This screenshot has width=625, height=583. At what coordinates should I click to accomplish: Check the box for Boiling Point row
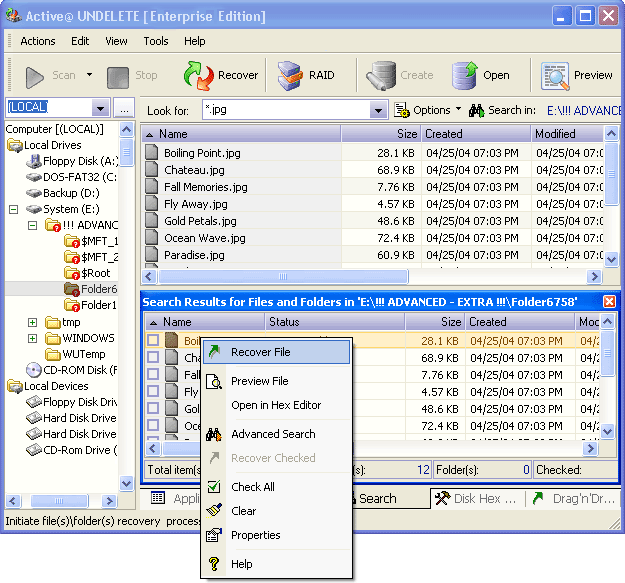tap(153, 340)
